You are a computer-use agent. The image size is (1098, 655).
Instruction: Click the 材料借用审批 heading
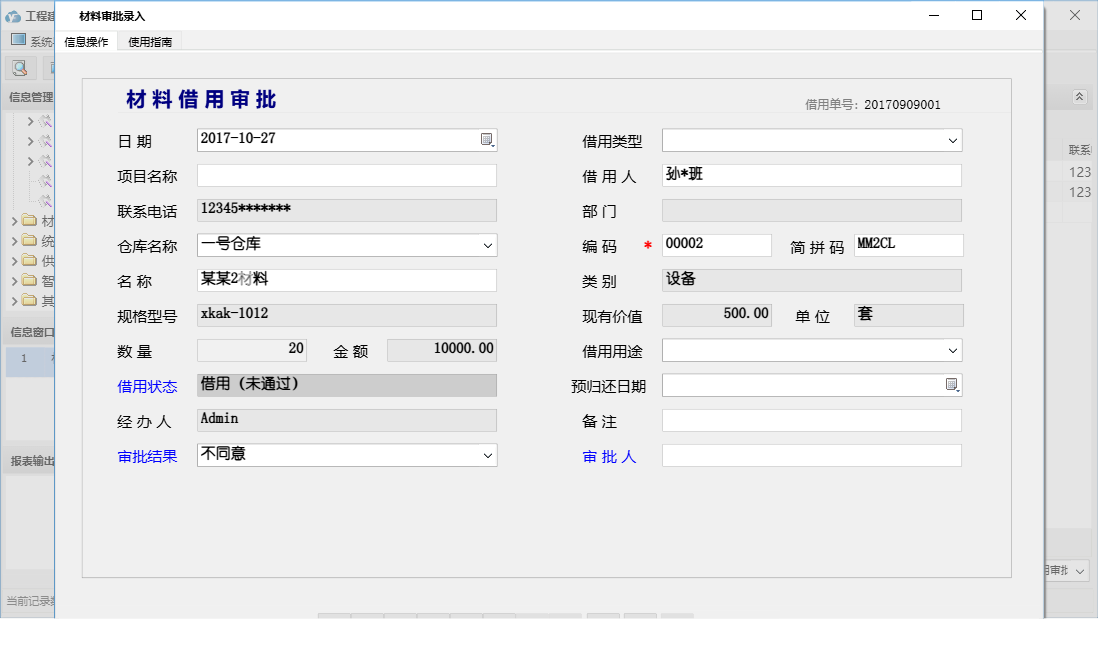click(201, 99)
